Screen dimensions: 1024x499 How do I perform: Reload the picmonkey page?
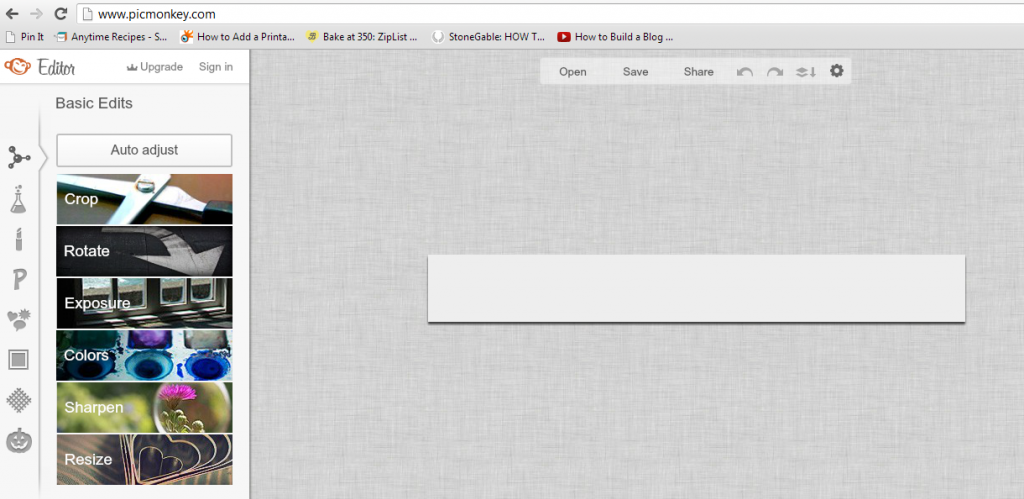tap(61, 13)
